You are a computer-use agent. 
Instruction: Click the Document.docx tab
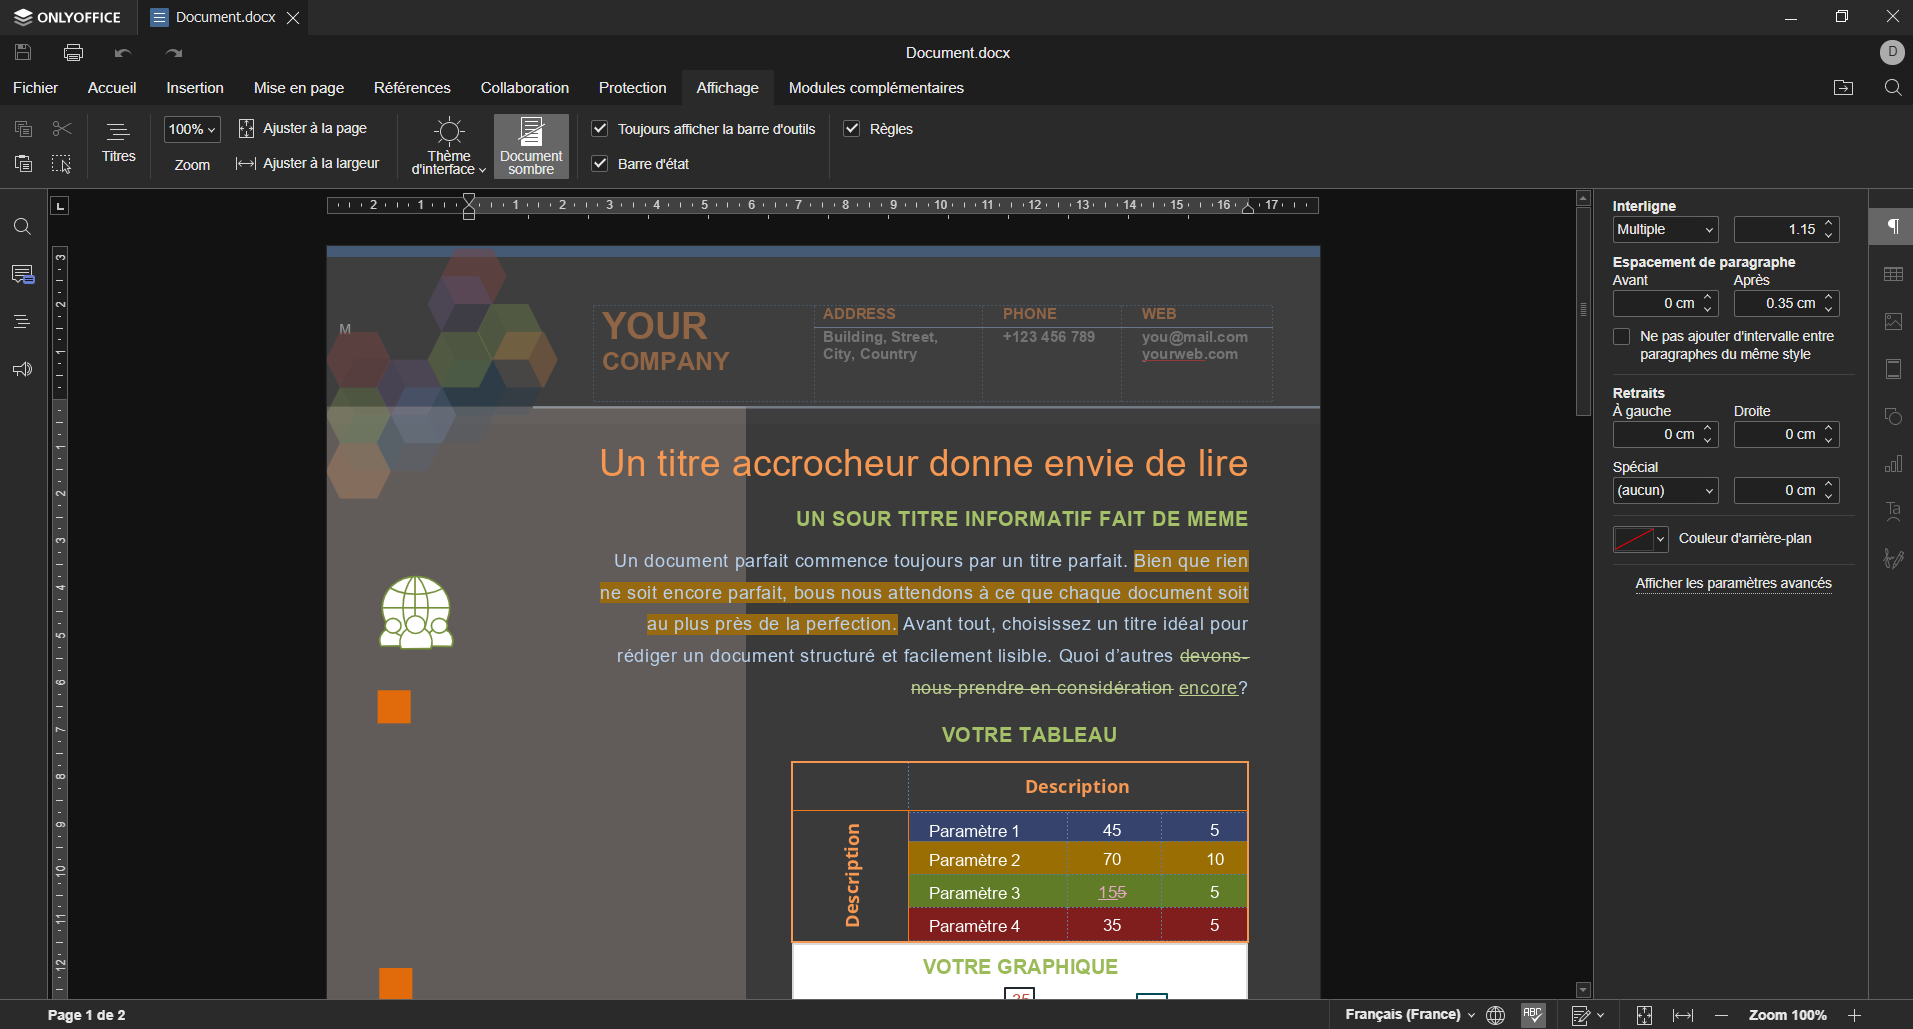225,17
